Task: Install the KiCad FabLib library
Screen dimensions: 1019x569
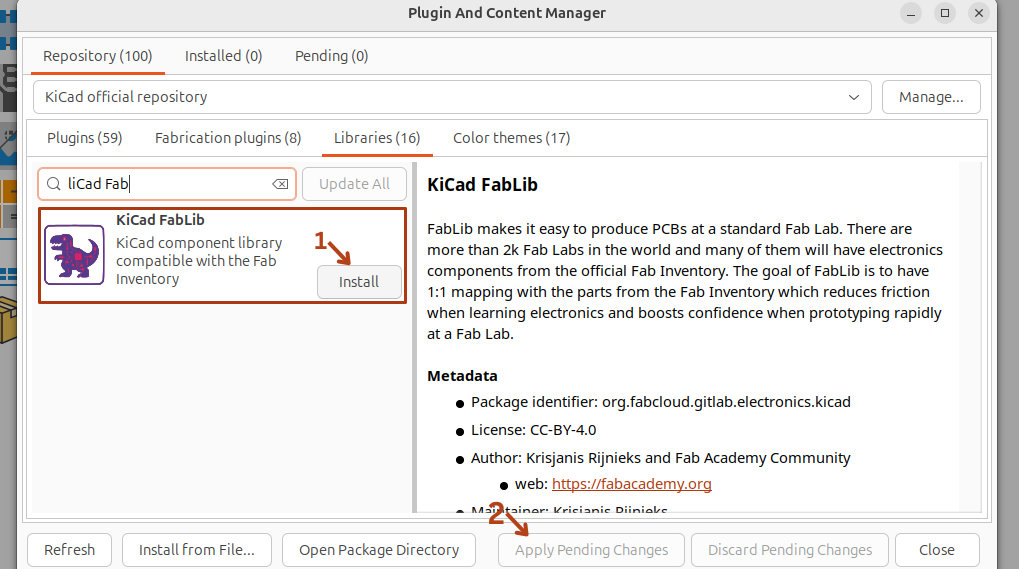Action: [358, 282]
